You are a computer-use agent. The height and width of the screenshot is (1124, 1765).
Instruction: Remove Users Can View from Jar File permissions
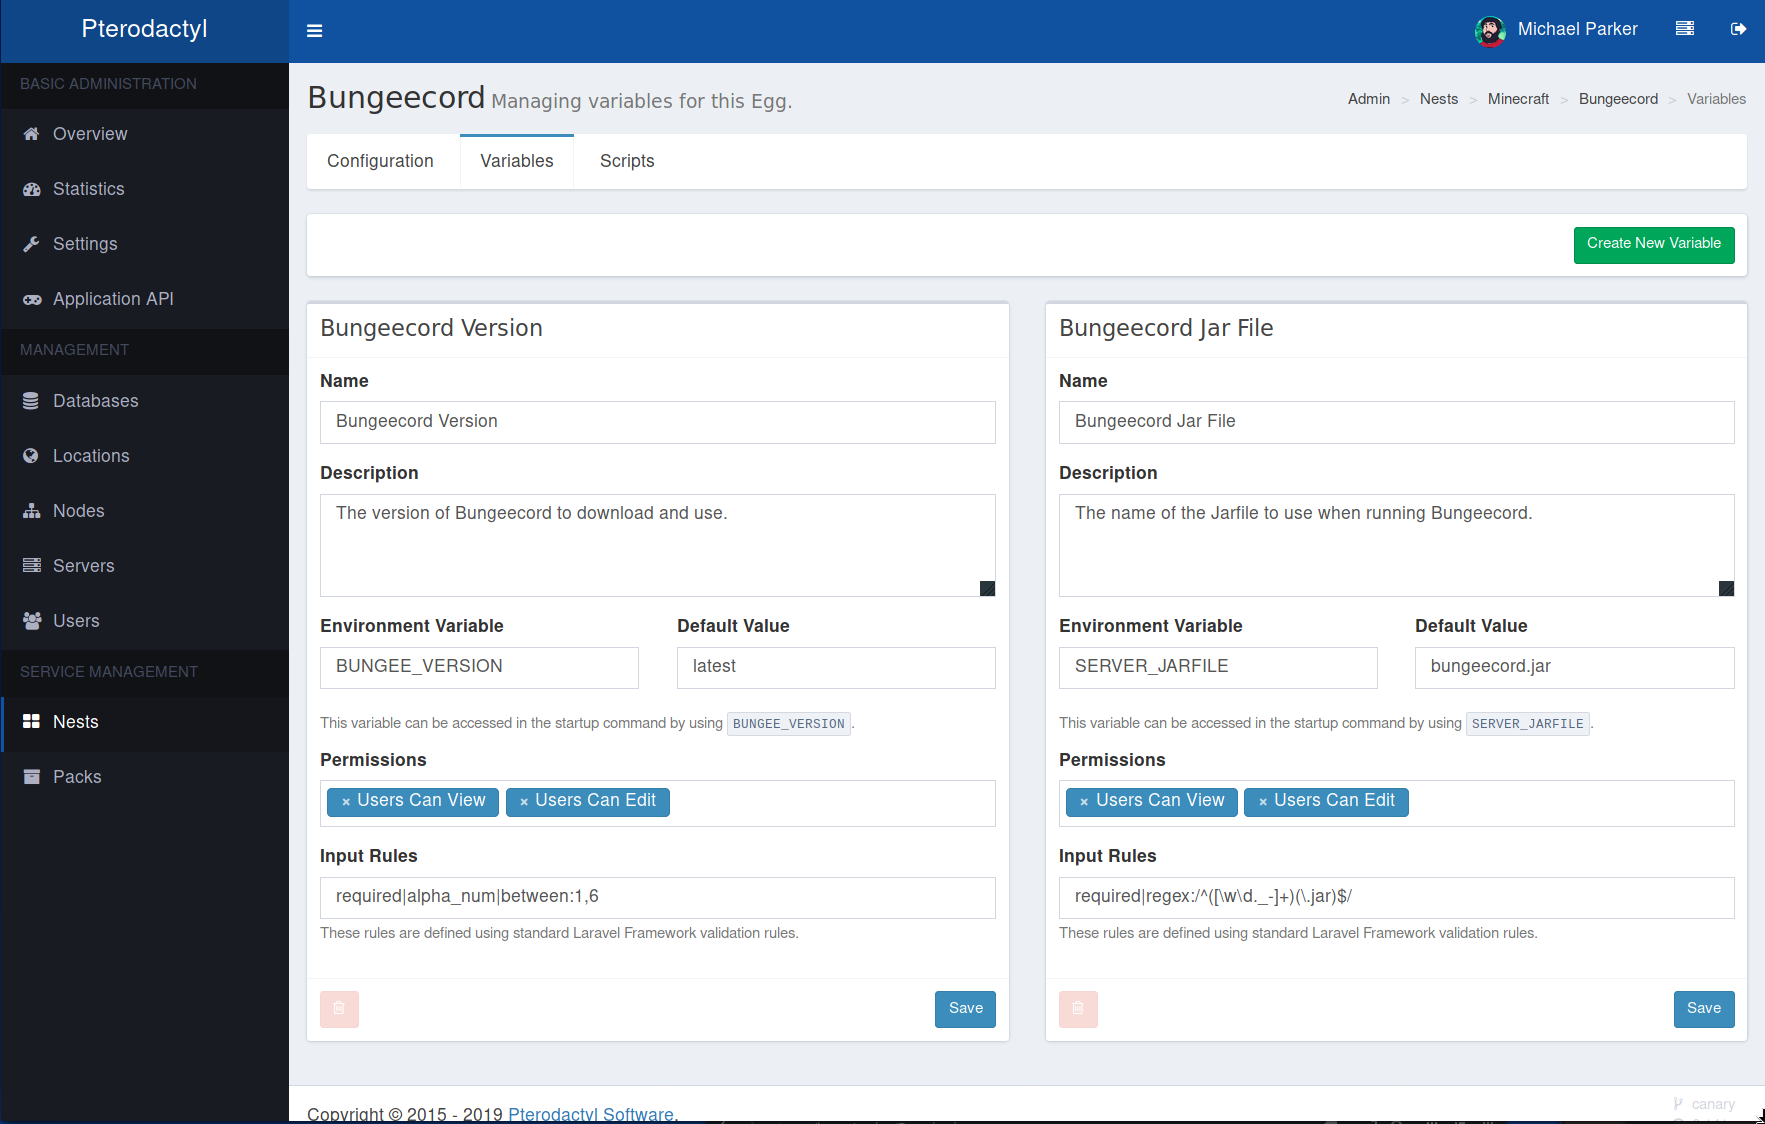pyautogui.click(x=1084, y=802)
